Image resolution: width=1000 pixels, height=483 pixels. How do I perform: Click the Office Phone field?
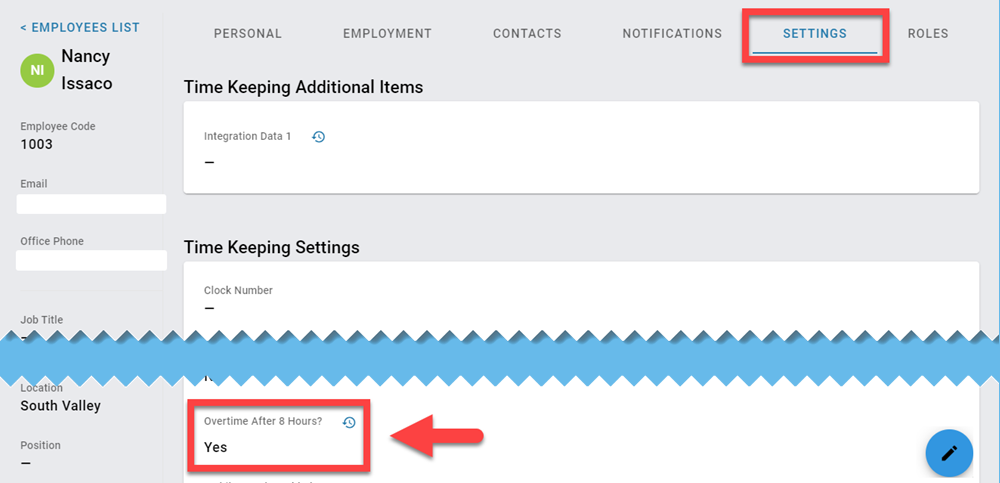click(x=91, y=260)
